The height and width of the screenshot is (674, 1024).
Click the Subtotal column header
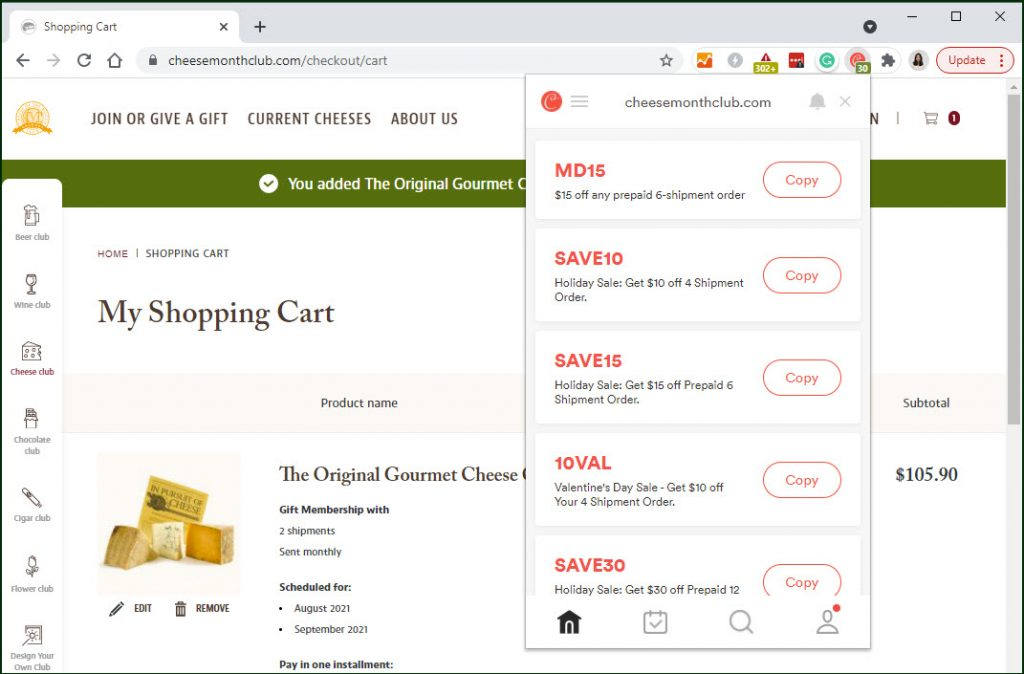coord(926,403)
